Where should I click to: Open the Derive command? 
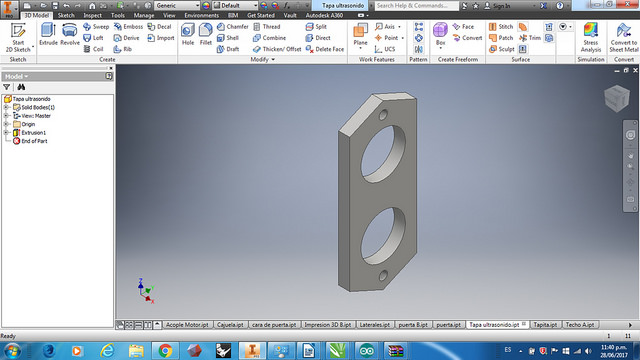tap(127, 38)
